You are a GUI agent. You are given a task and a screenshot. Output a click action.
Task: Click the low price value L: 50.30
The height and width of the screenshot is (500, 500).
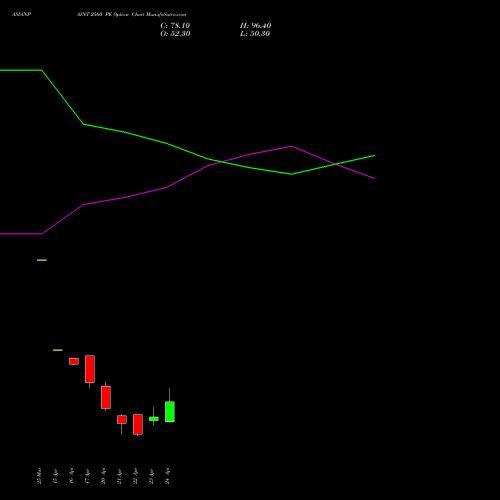[x=255, y=34]
